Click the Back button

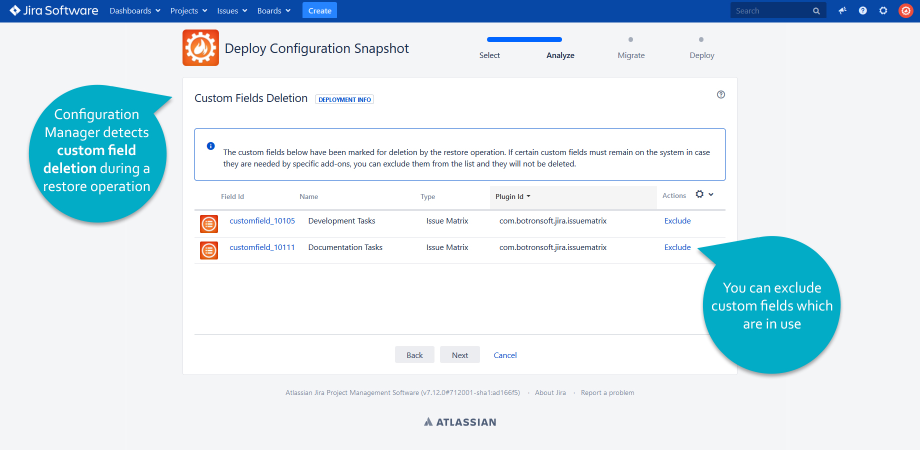click(x=414, y=355)
